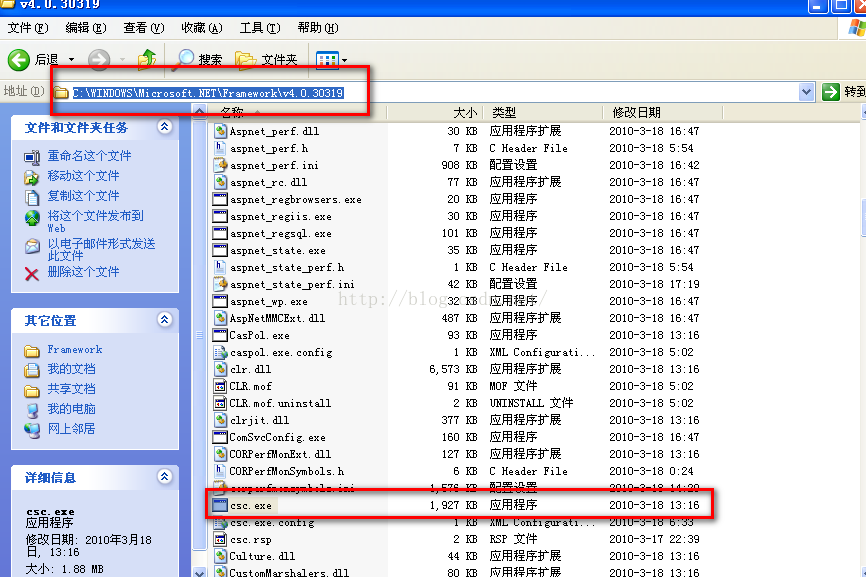Select aspnet_regsql.exe file icon
The image size is (866, 577).
[220, 233]
